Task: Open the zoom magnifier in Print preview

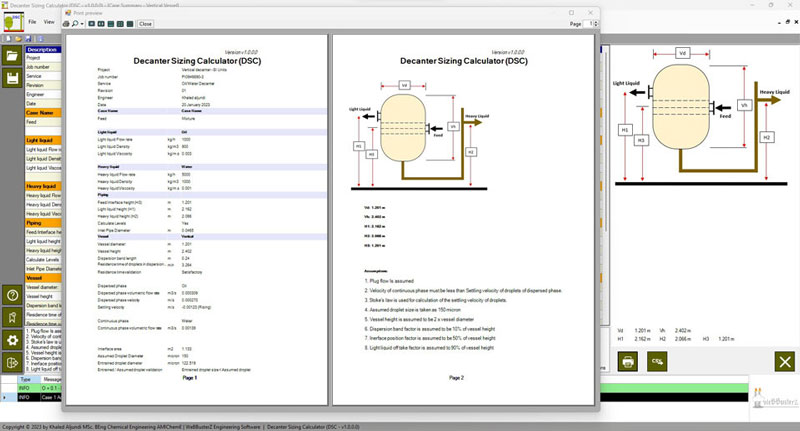Action: coord(77,23)
